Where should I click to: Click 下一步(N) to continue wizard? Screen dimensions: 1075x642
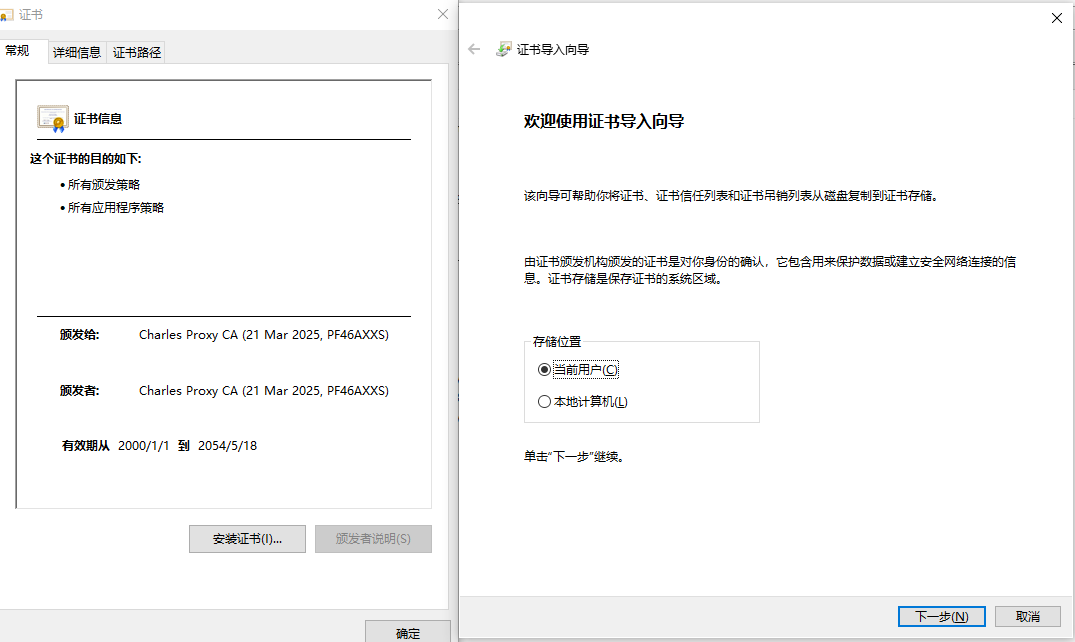tap(942, 617)
